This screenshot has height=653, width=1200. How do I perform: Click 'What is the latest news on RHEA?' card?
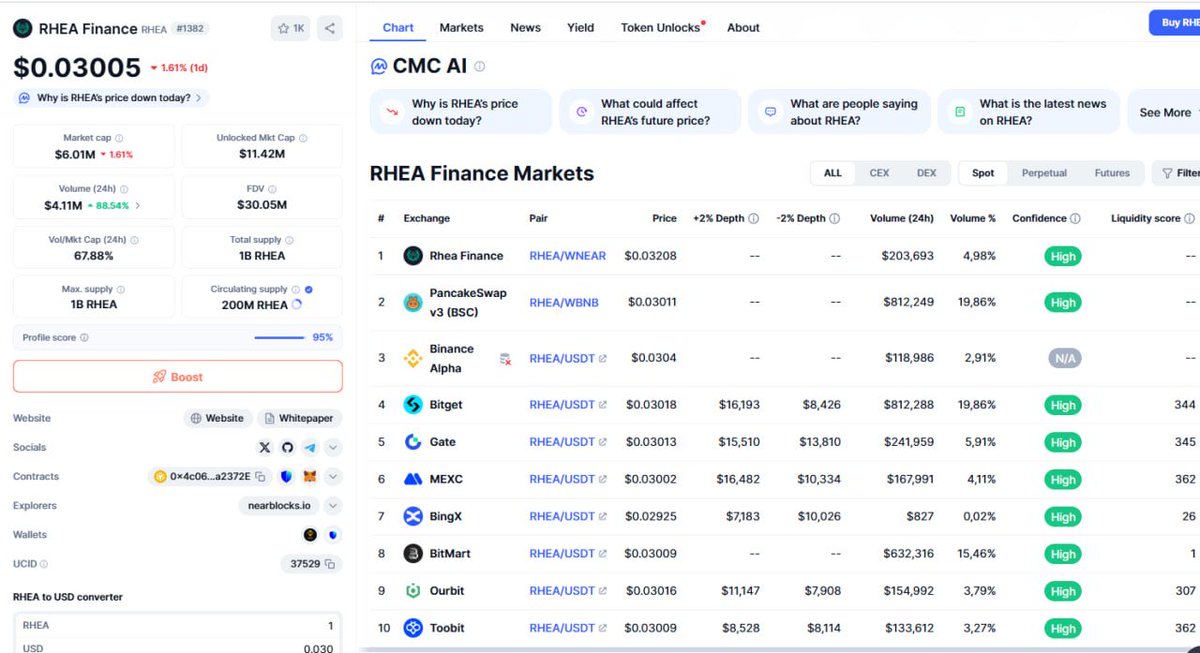pos(1028,112)
